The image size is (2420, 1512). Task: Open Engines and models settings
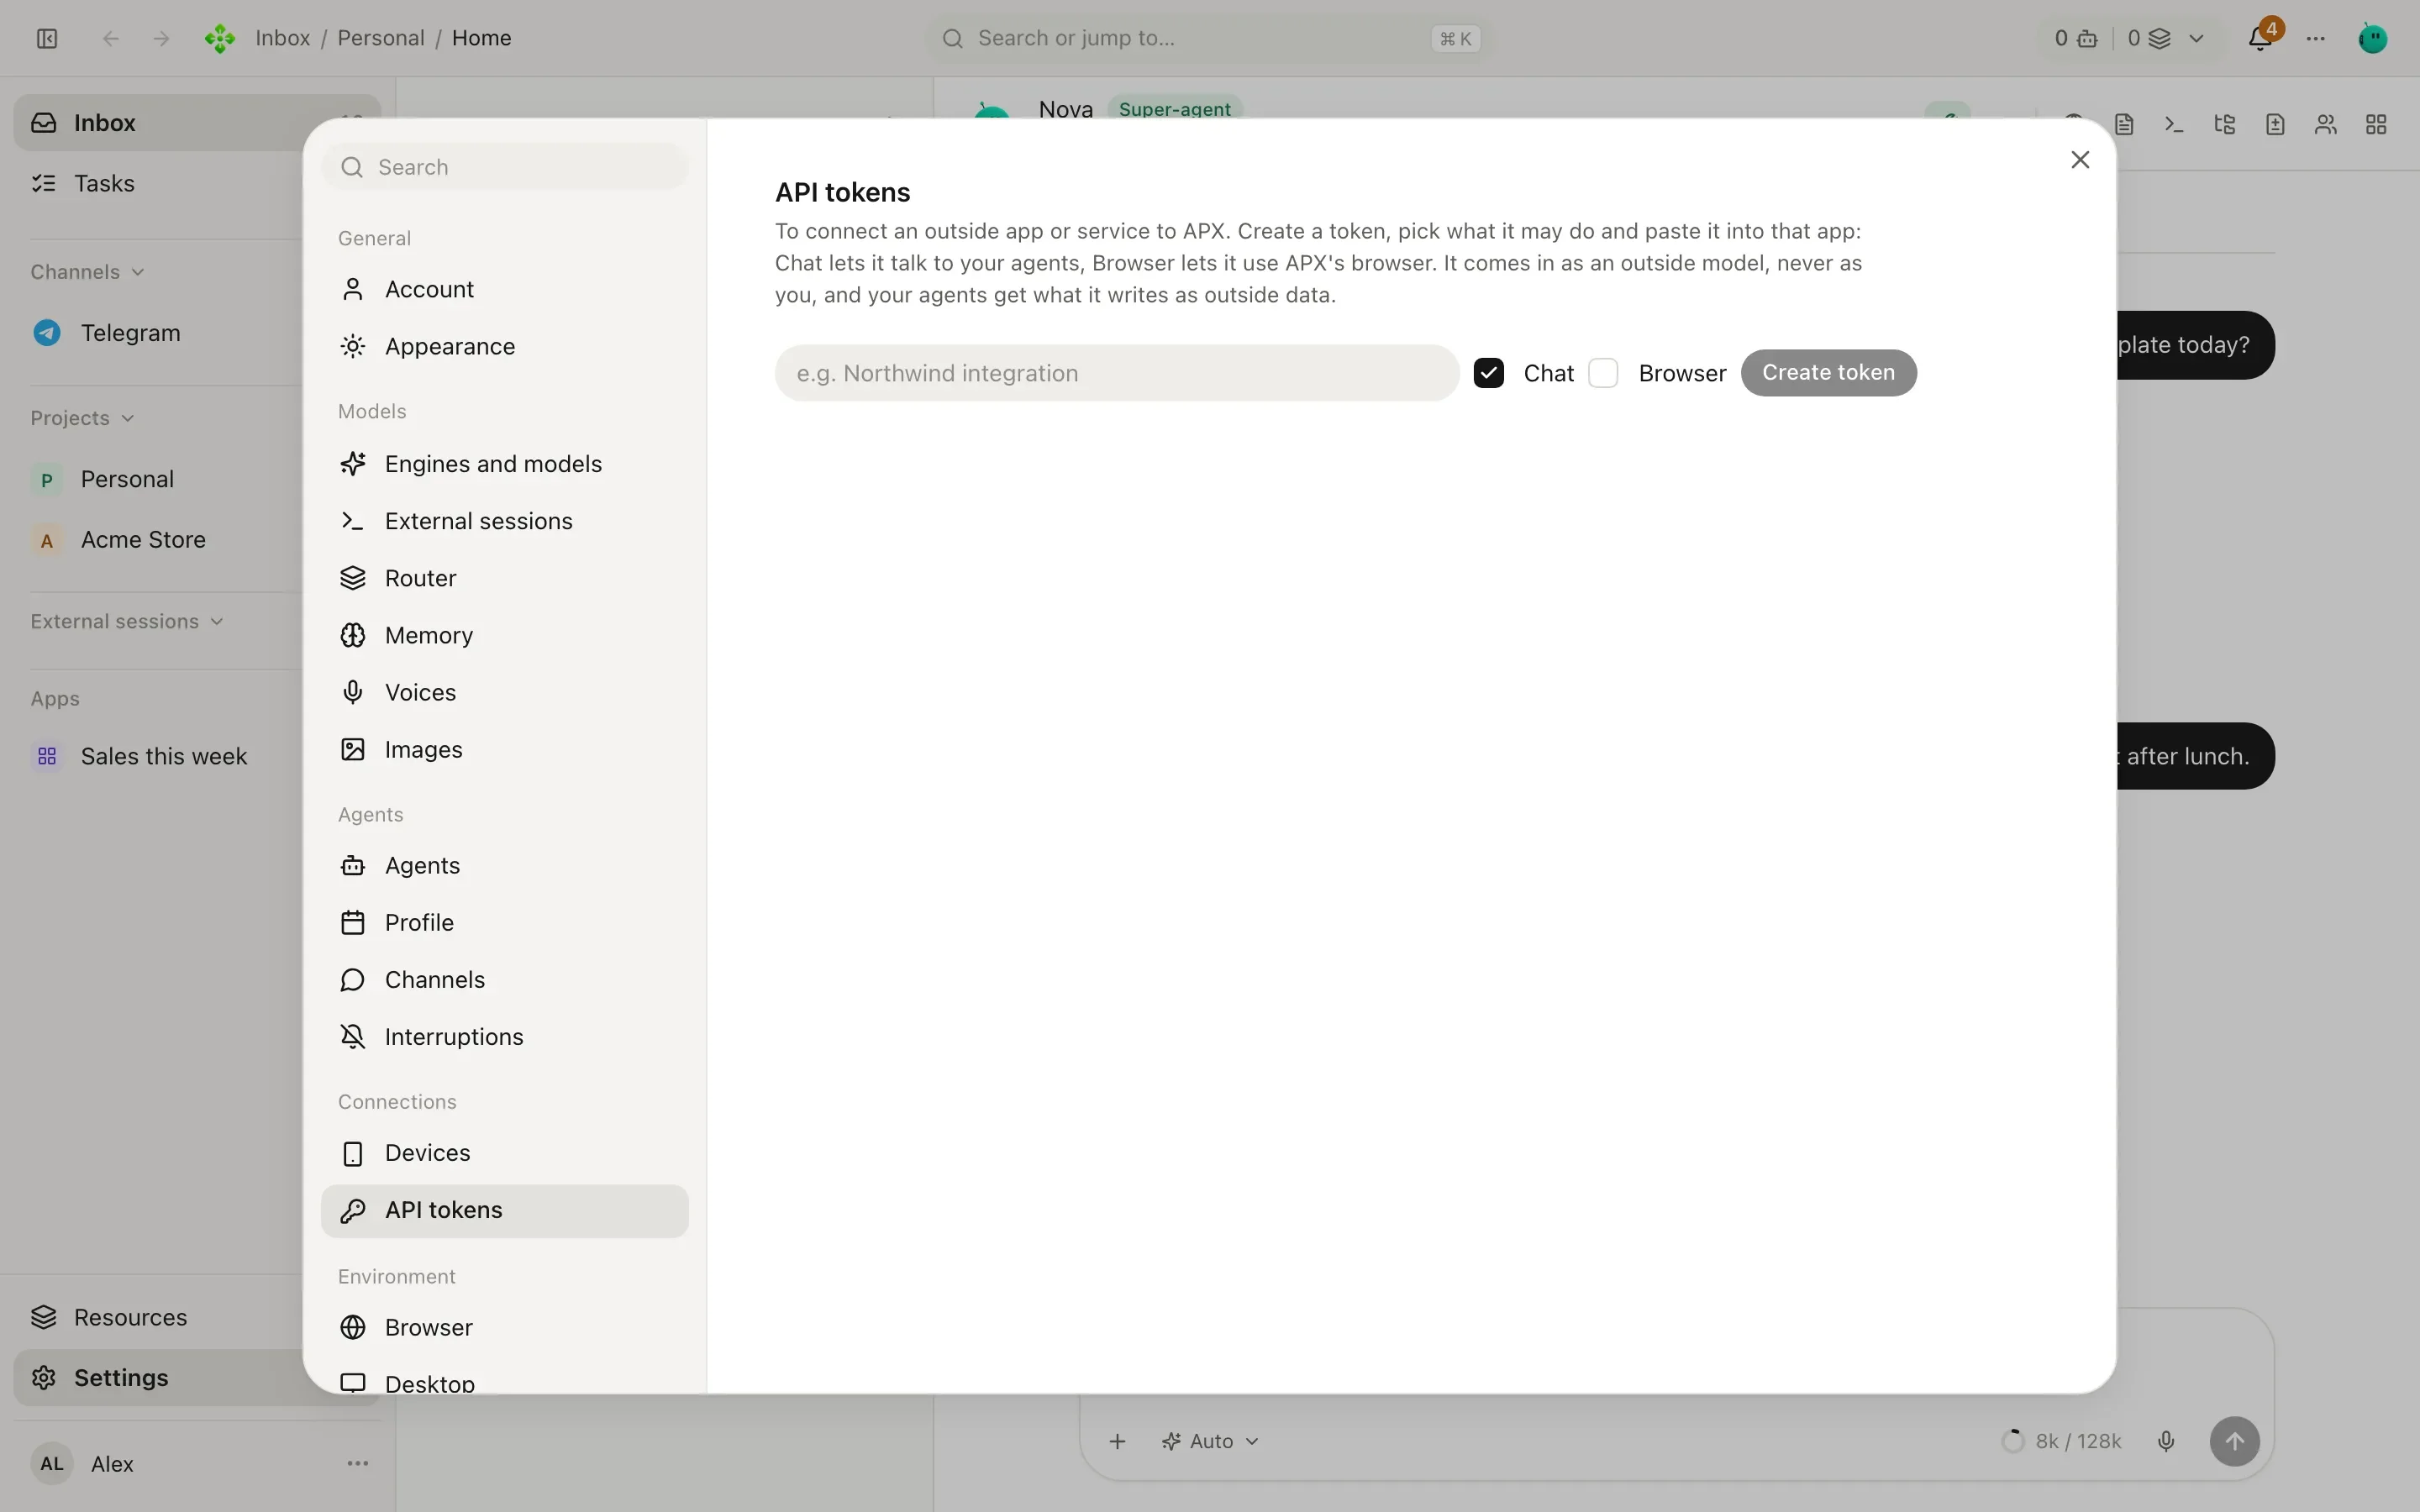[x=505, y=464]
